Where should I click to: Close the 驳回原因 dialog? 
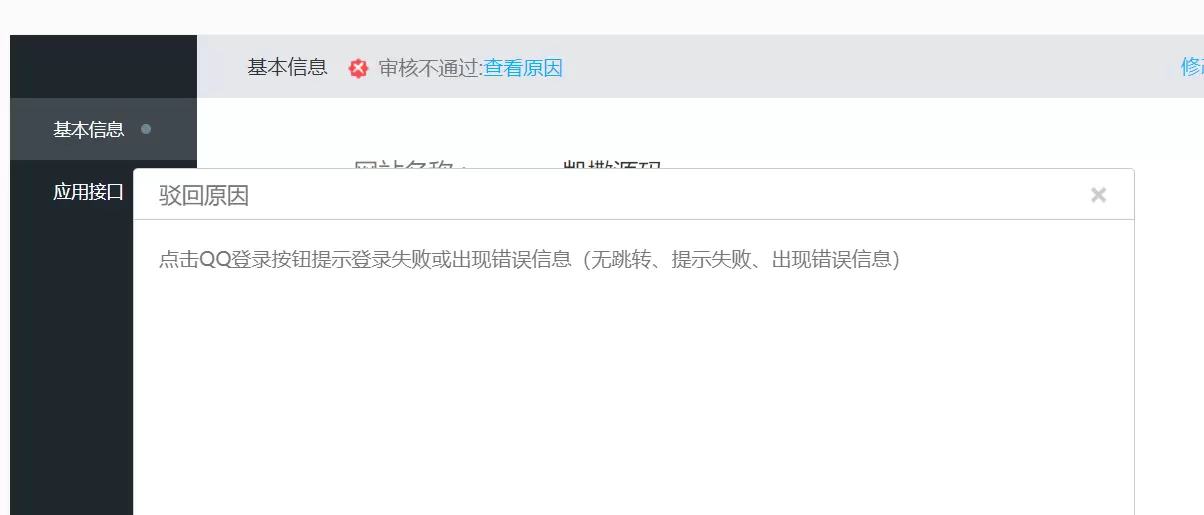point(1098,195)
